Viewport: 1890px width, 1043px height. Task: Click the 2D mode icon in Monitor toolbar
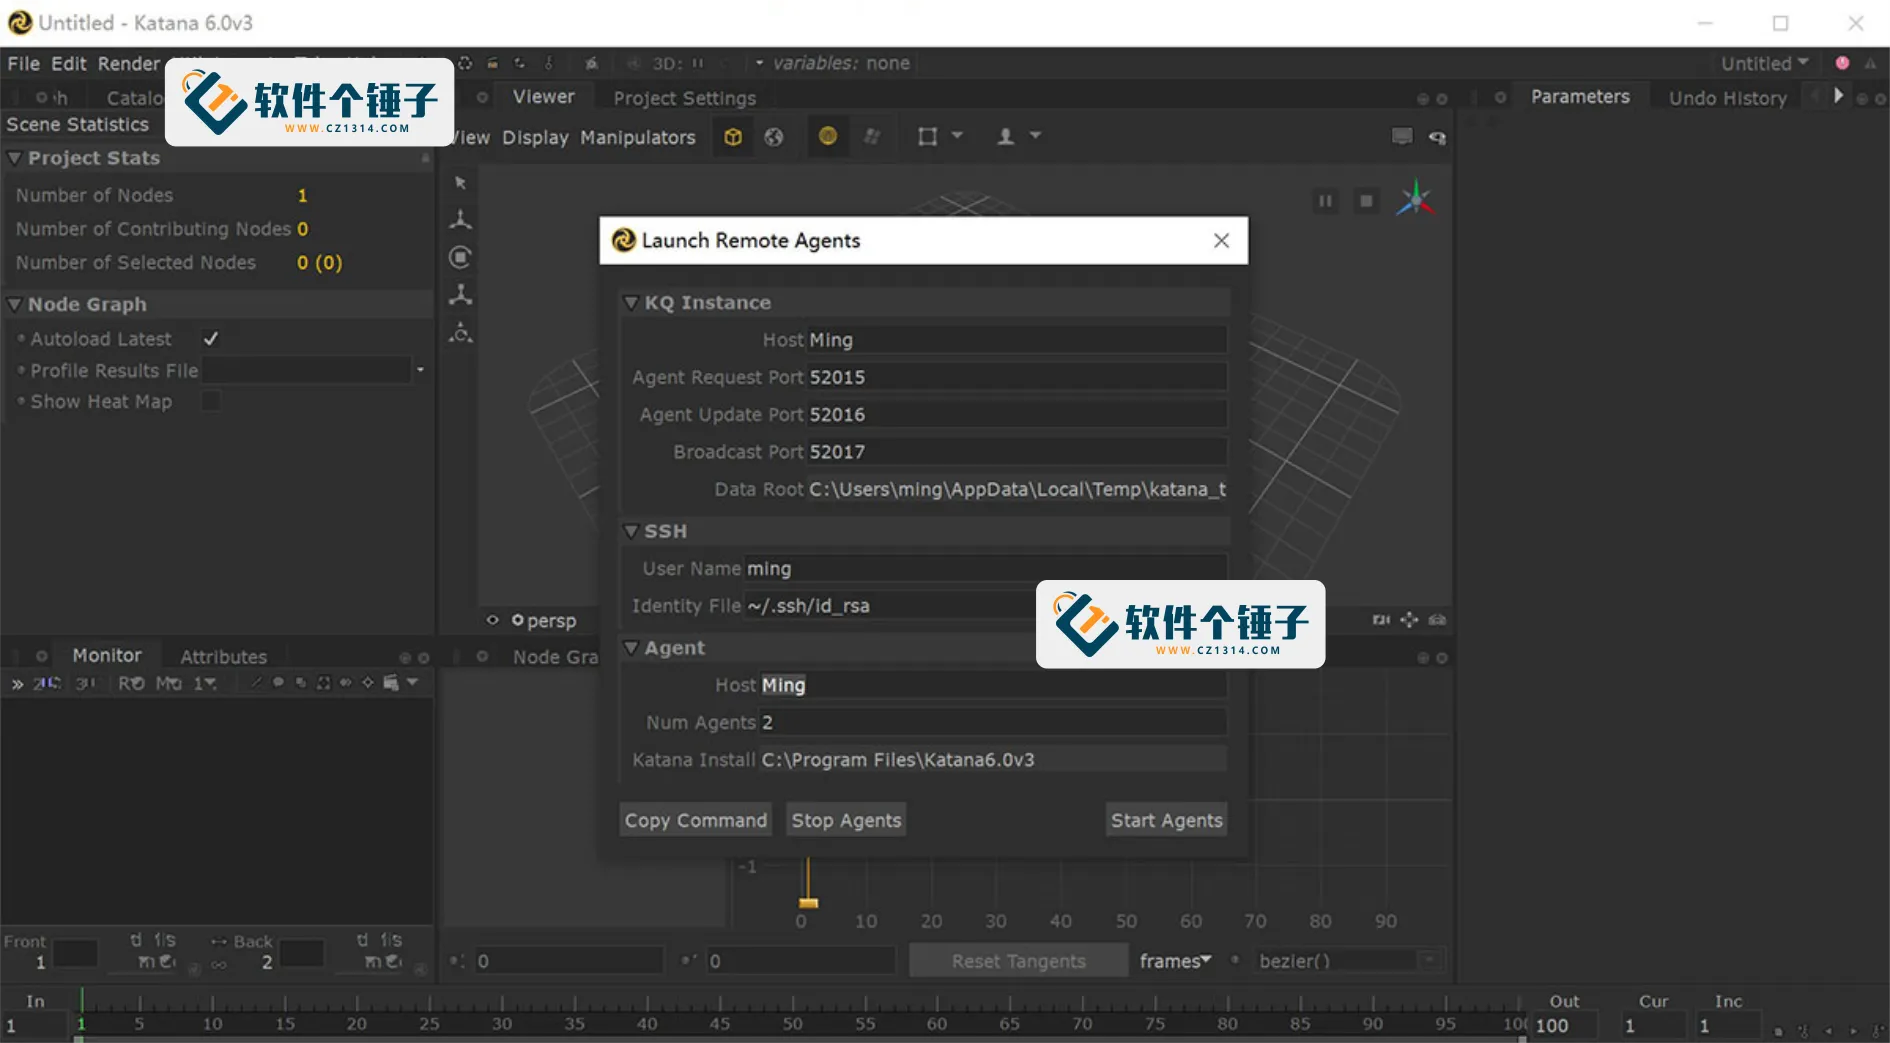[47, 683]
